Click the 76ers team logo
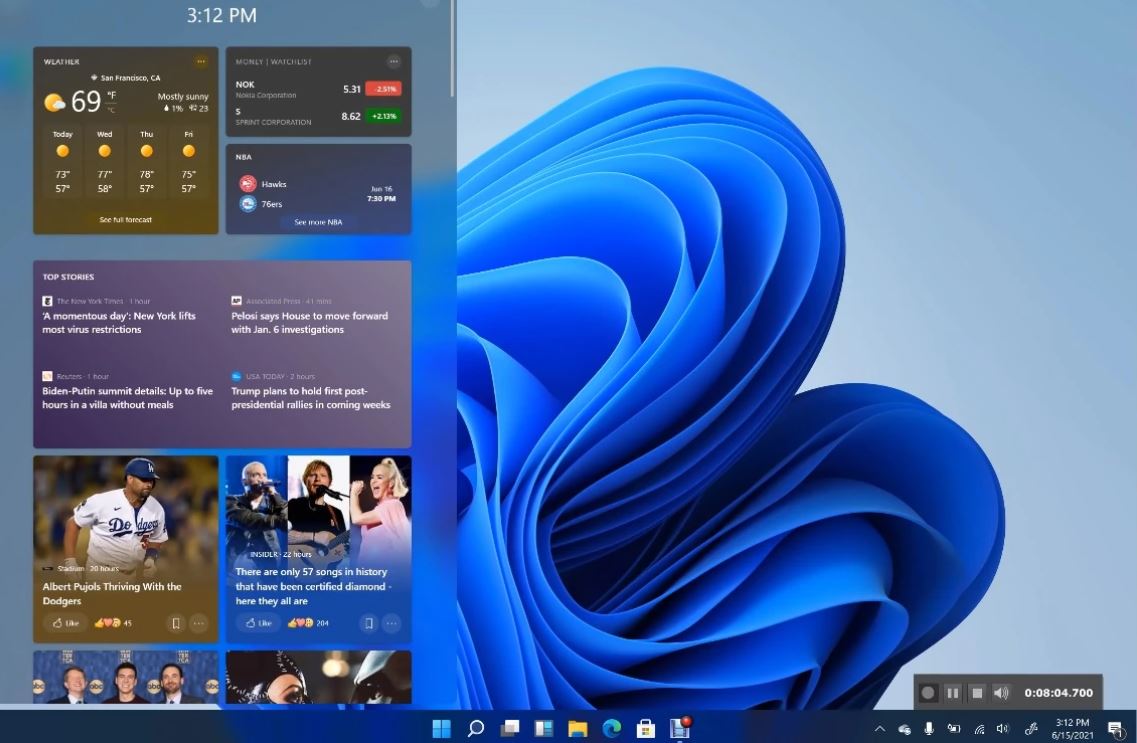The height and width of the screenshot is (743, 1137). coord(248,206)
